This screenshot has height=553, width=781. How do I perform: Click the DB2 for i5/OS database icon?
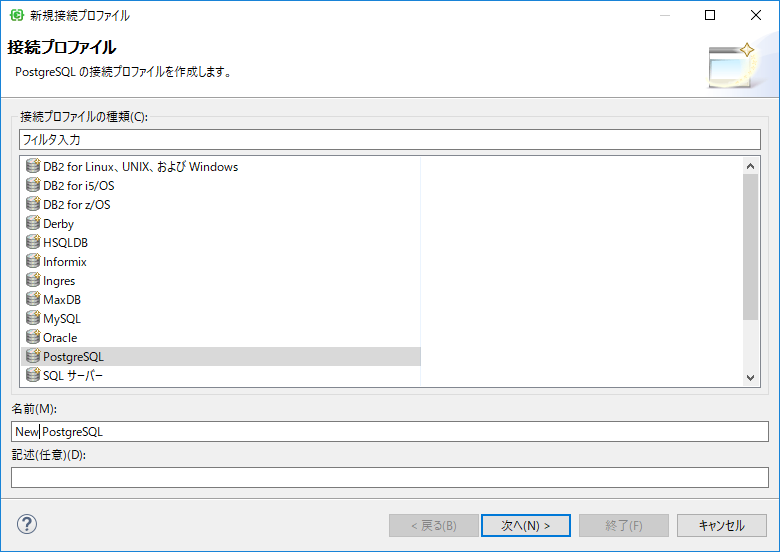[33, 185]
